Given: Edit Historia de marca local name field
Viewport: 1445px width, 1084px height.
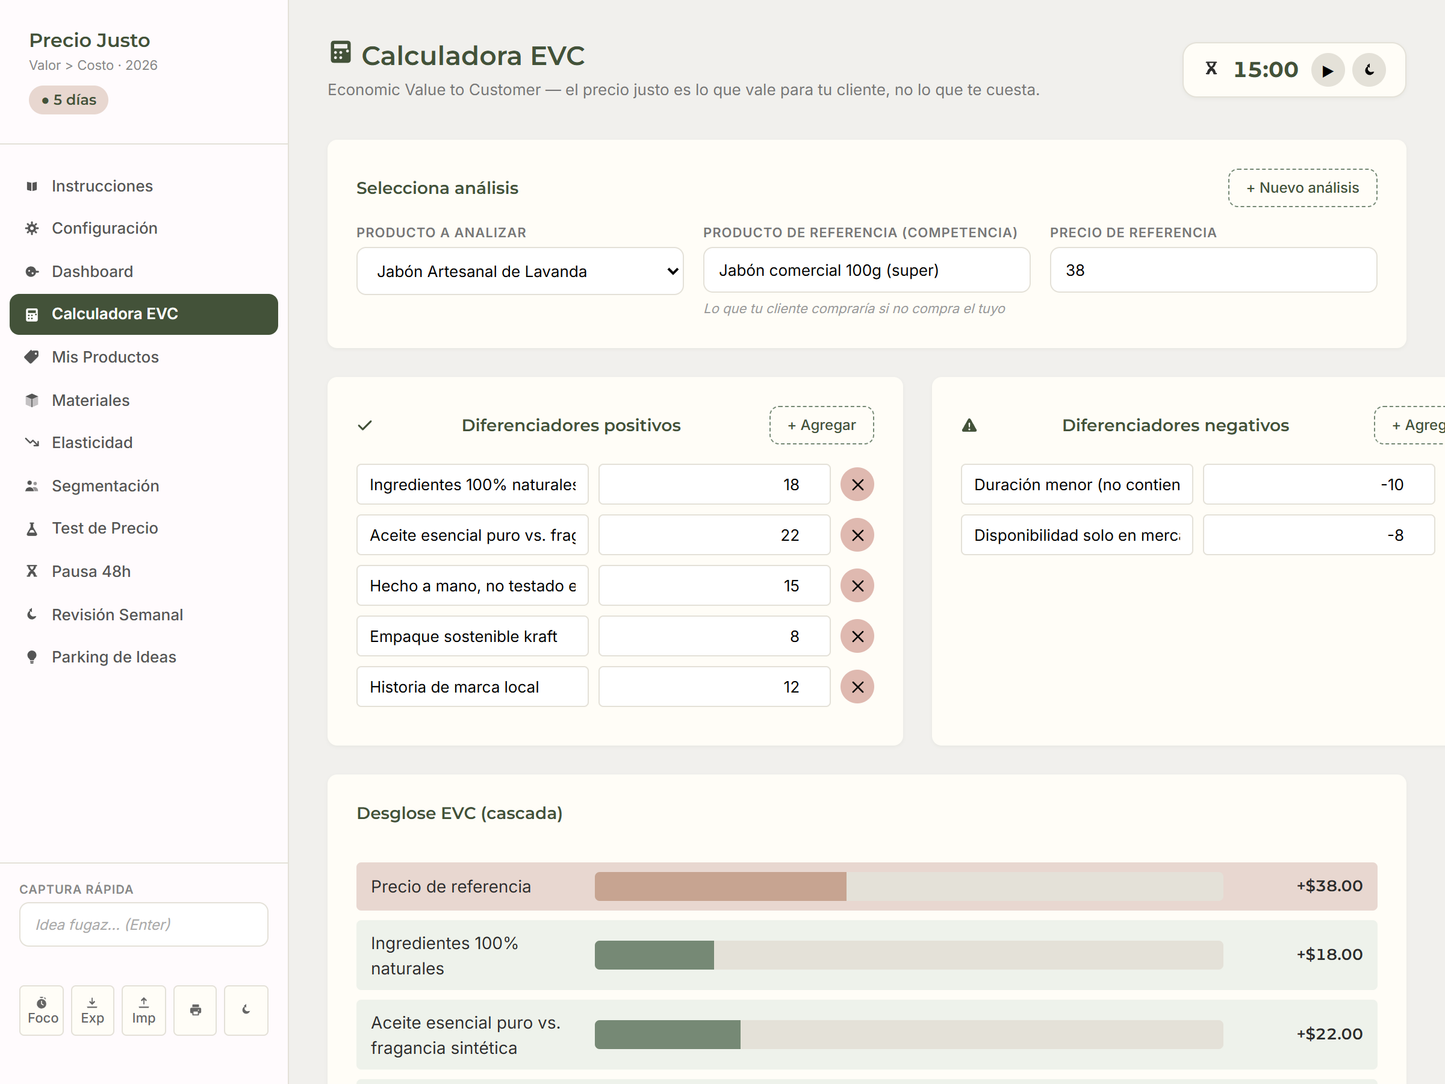Looking at the screenshot, I should (x=472, y=687).
